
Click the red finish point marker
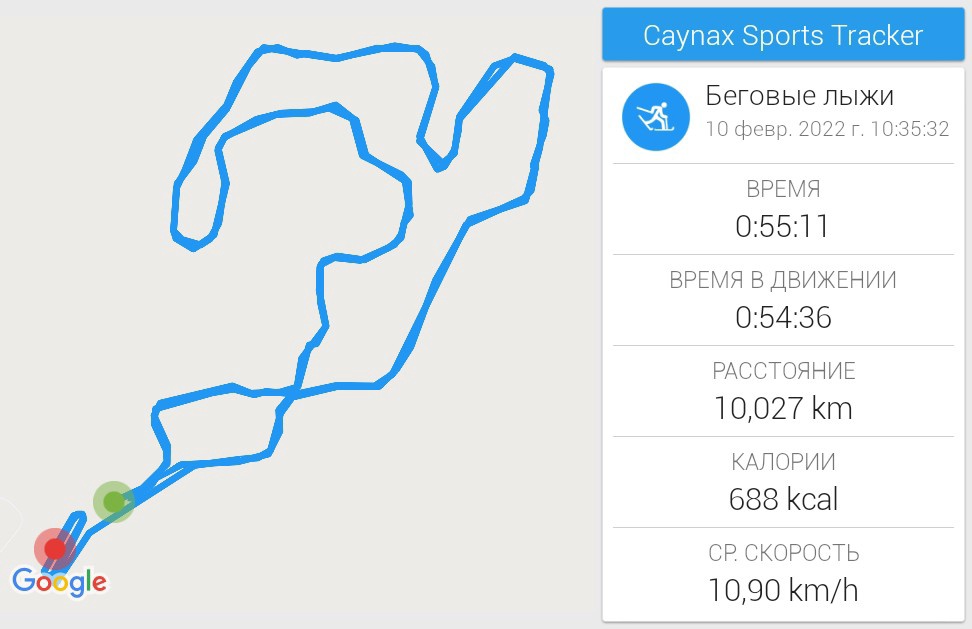(x=55, y=548)
